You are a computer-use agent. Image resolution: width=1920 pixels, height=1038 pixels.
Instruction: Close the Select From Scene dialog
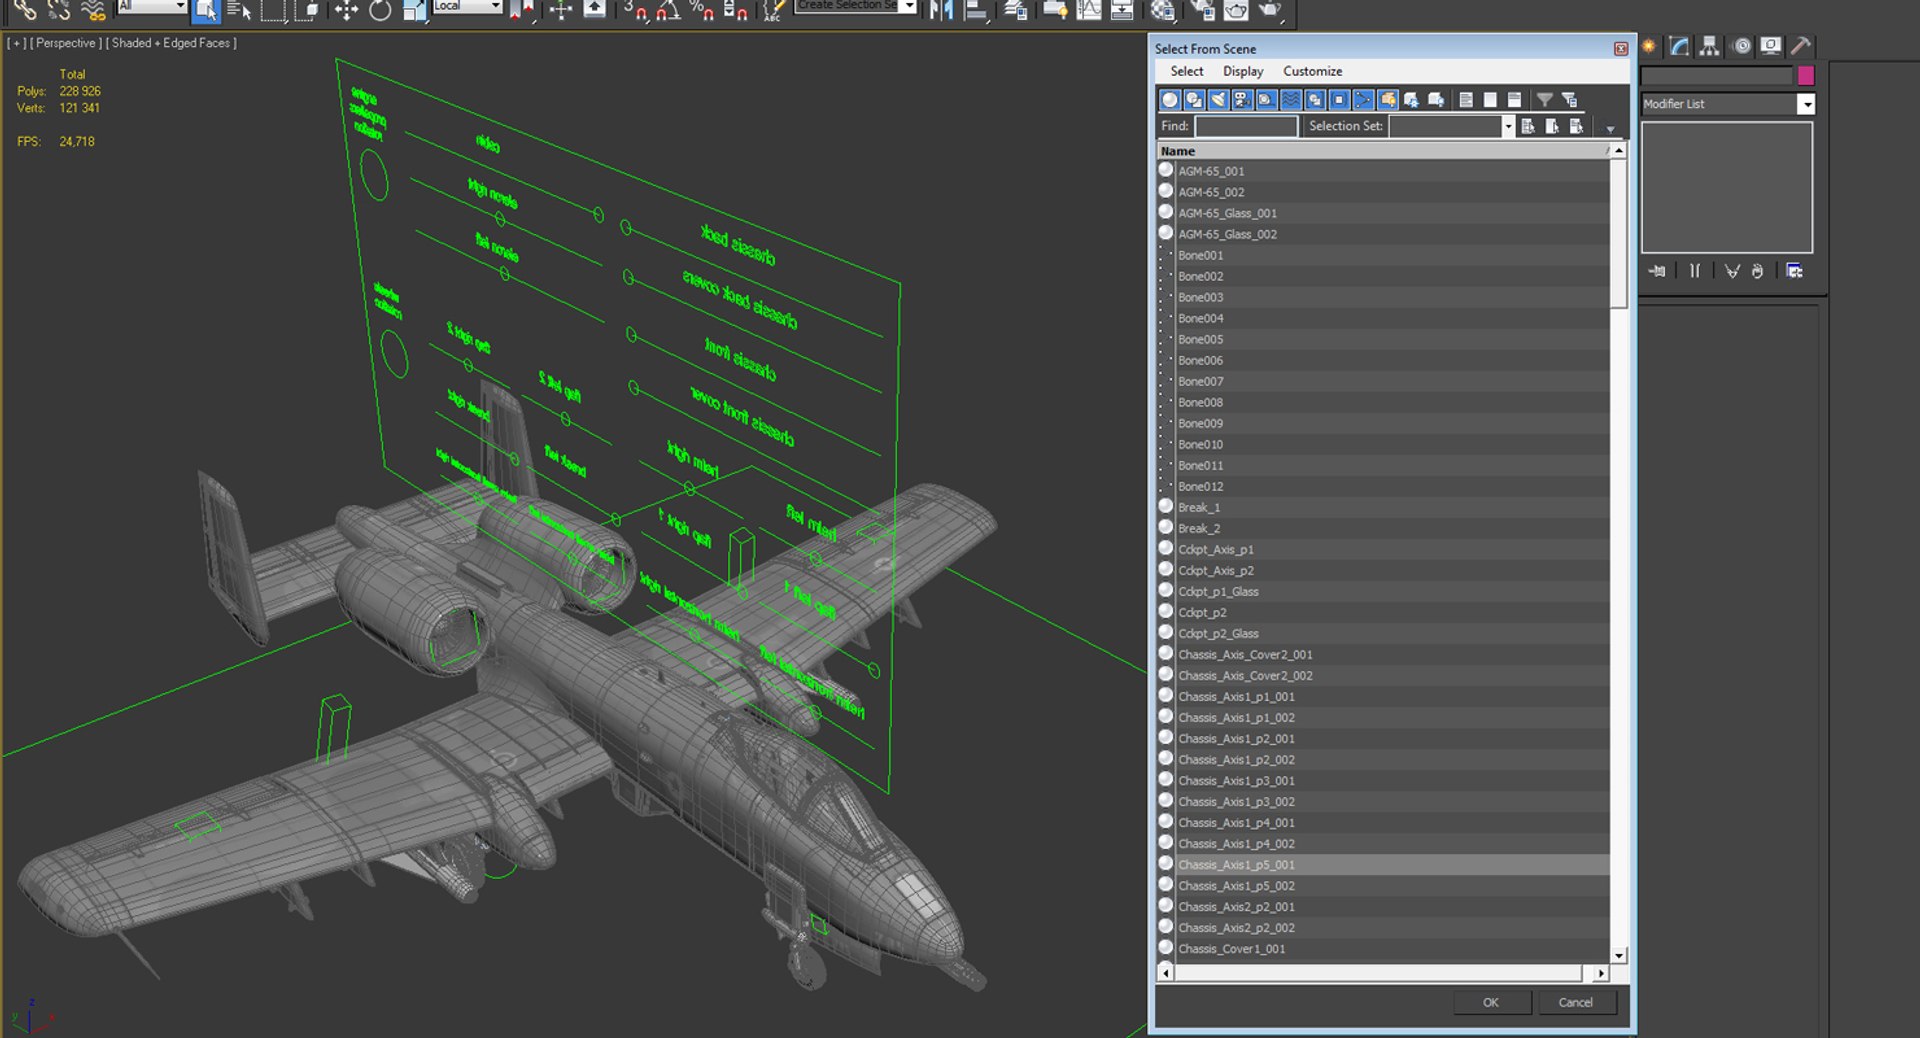click(1621, 49)
